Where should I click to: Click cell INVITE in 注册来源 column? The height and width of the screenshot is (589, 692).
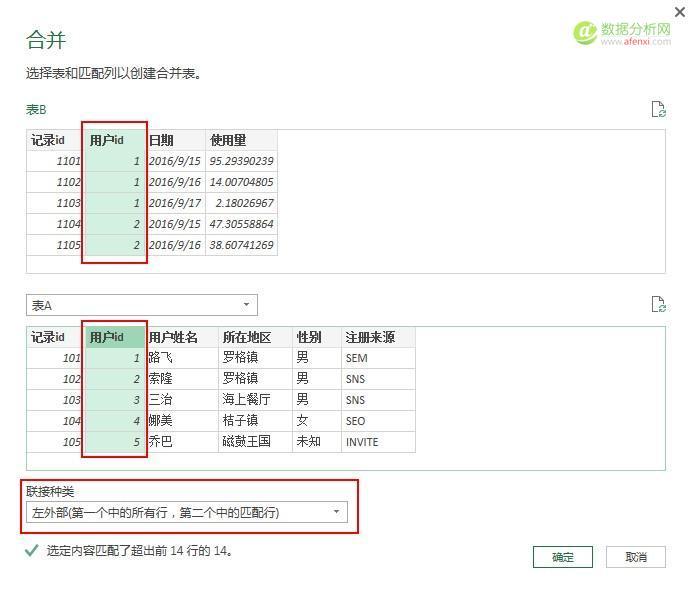pyautogui.click(x=378, y=442)
